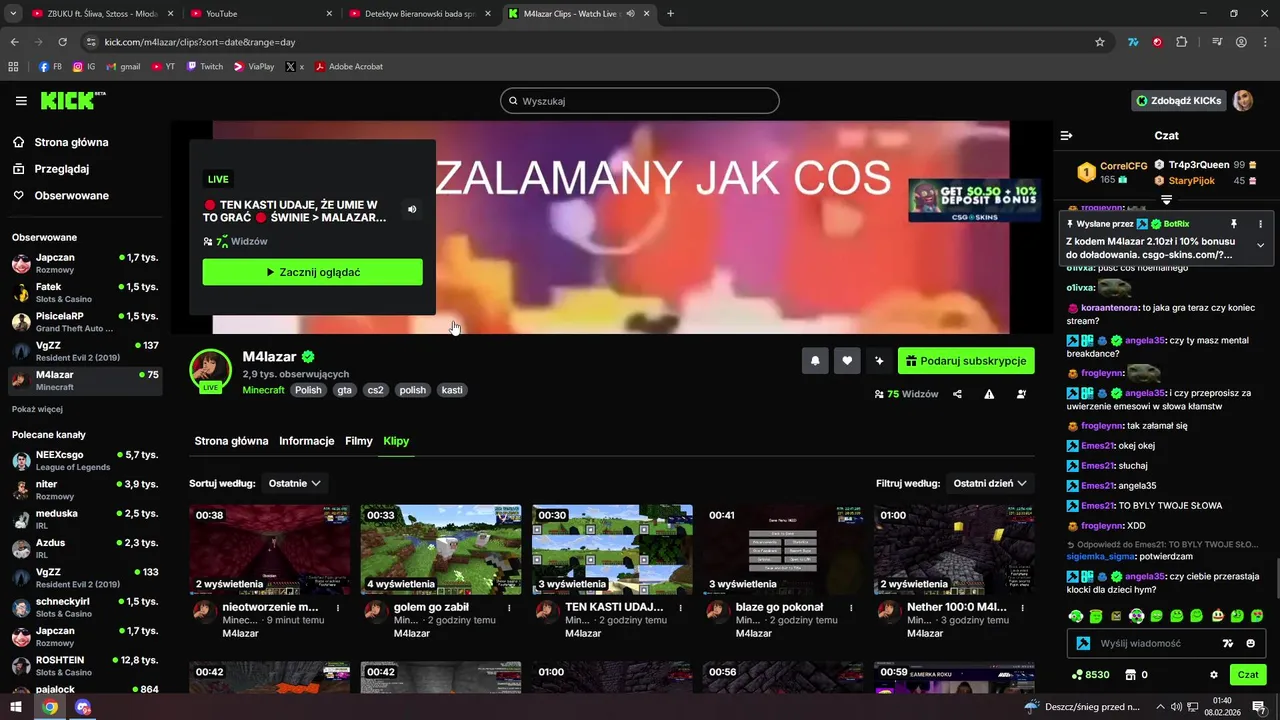Viewport: 1280px width, 720px height.
Task: Click the user icon beside report triangle
Action: coord(1021,394)
